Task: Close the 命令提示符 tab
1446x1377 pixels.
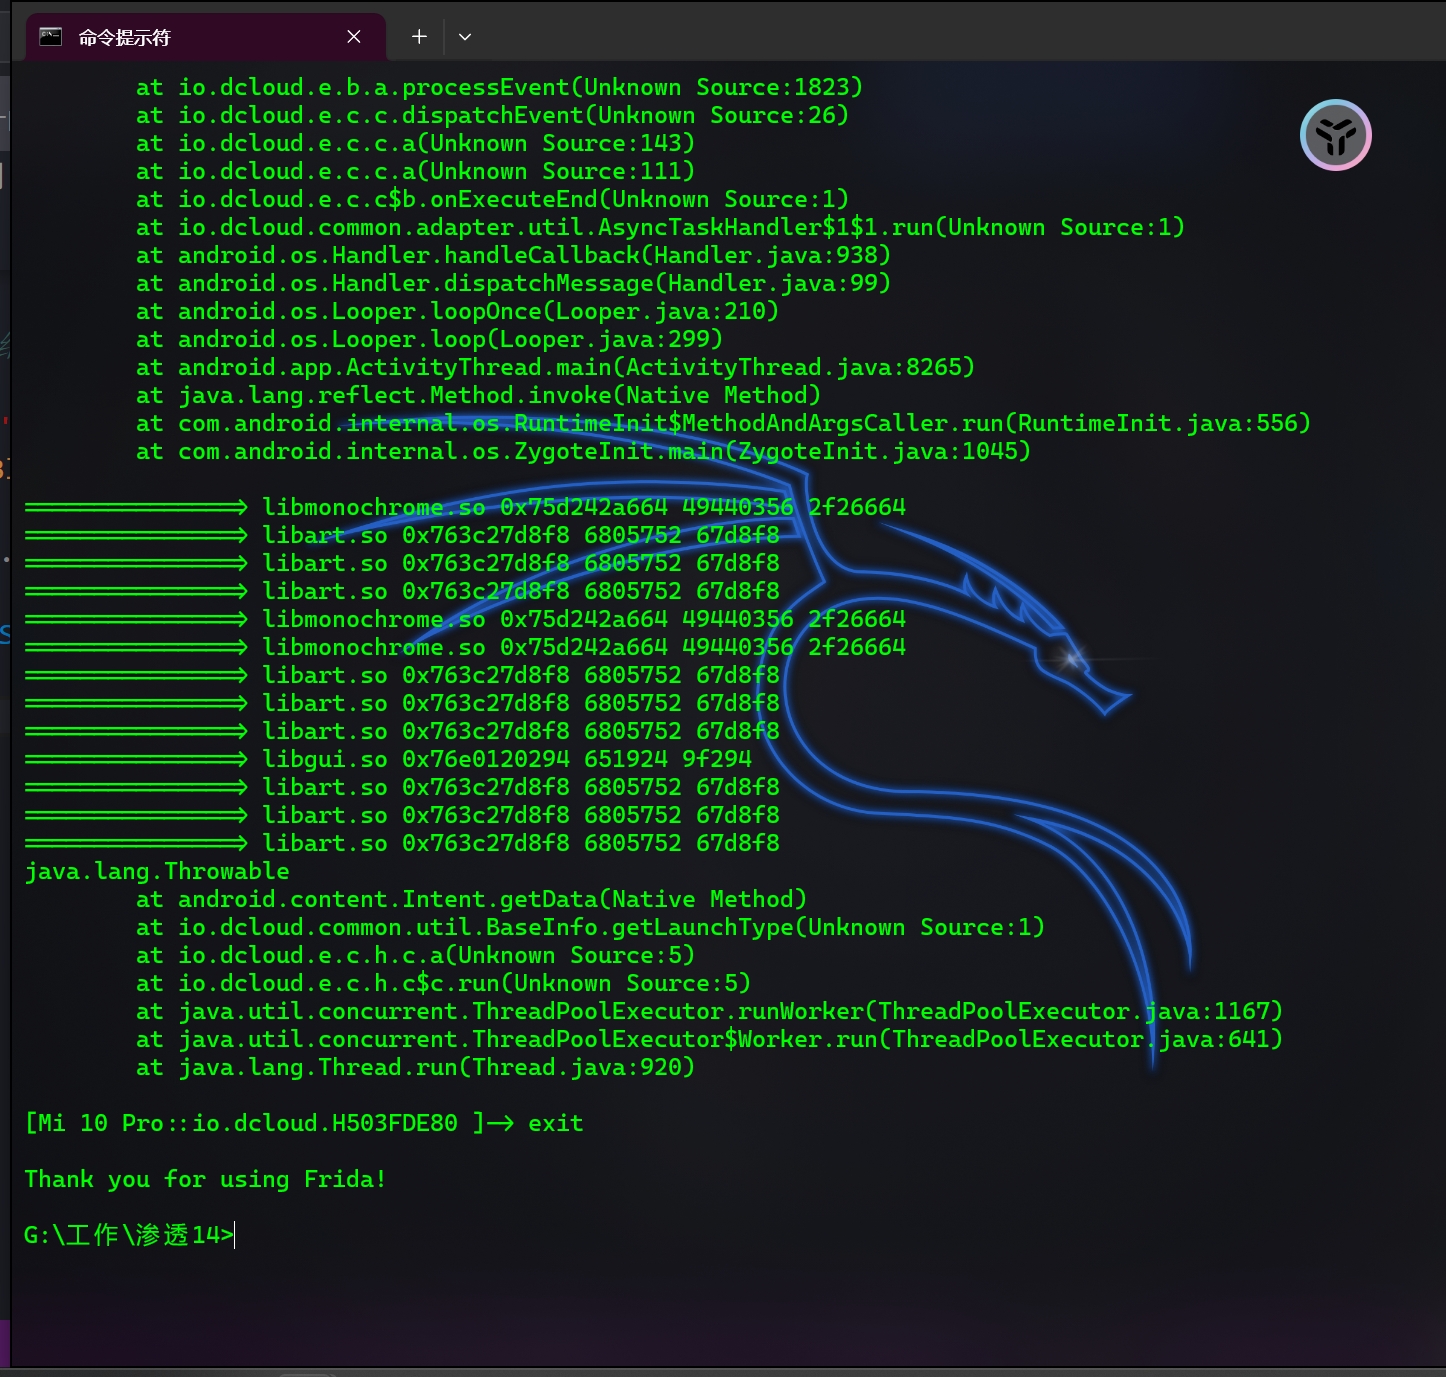Action: point(354,37)
